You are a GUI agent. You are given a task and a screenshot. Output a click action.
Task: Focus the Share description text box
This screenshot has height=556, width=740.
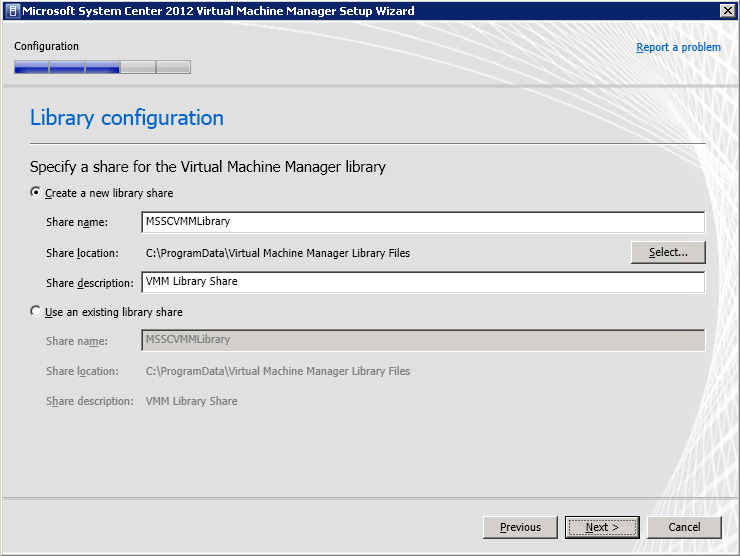pyautogui.click(x=423, y=282)
